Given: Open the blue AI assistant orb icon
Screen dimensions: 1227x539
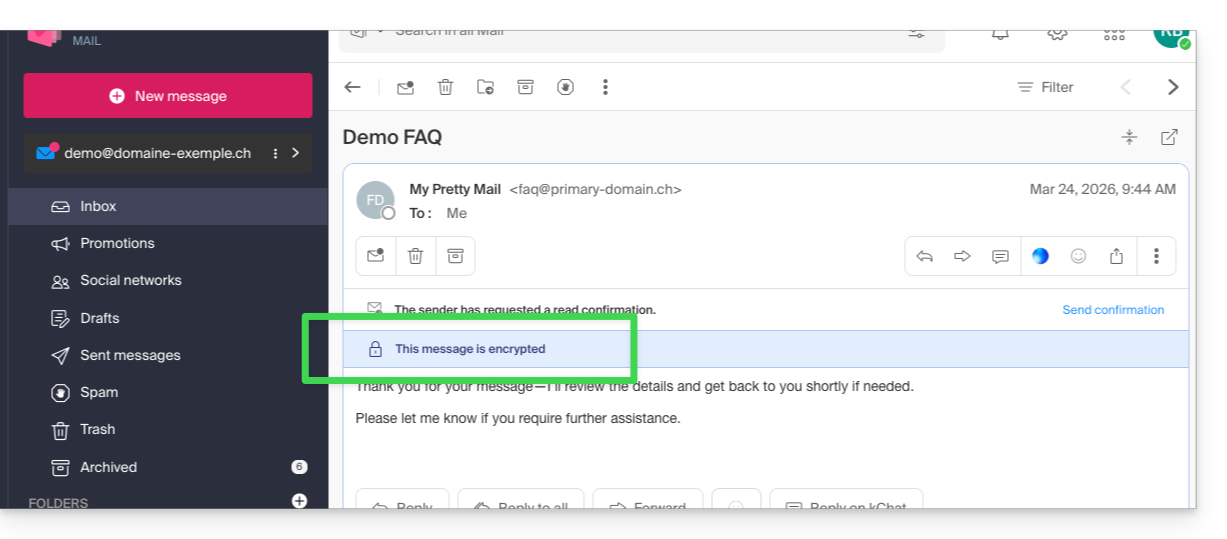Looking at the screenshot, I should tap(1040, 256).
